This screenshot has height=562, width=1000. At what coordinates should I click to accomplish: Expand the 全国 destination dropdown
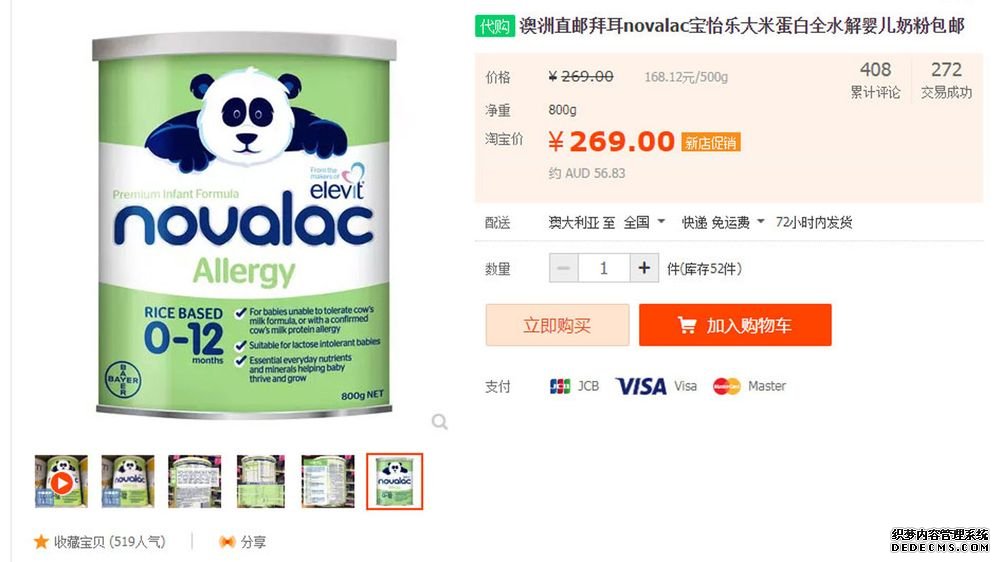point(644,222)
